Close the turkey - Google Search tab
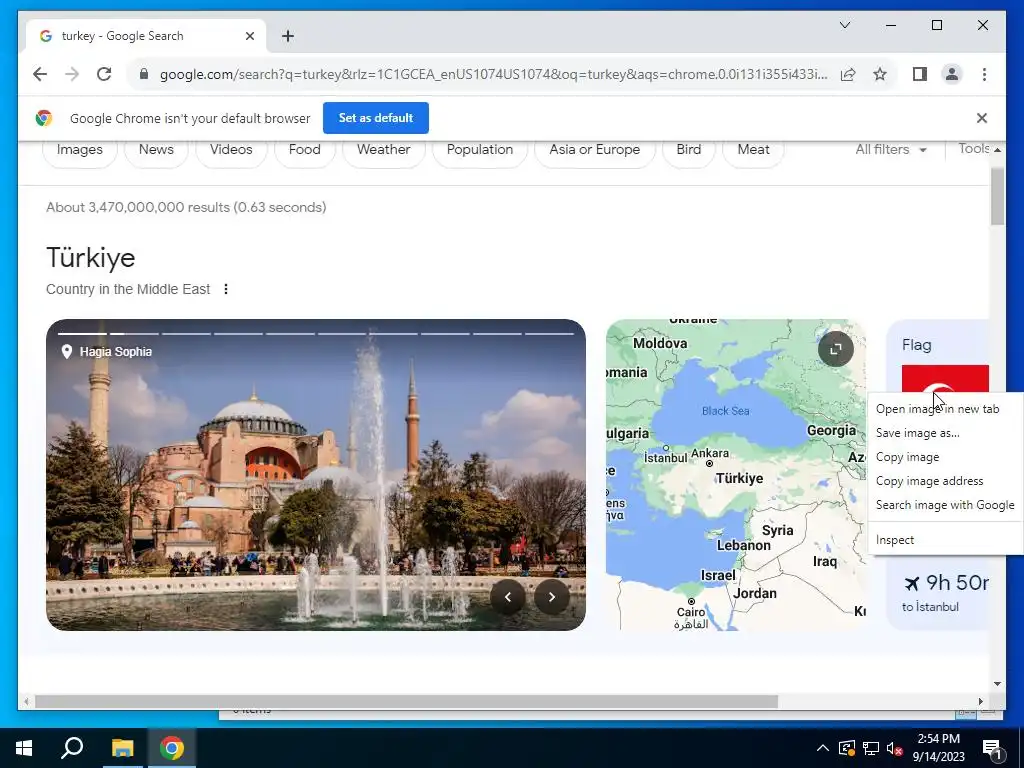 pyautogui.click(x=249, y=36)
